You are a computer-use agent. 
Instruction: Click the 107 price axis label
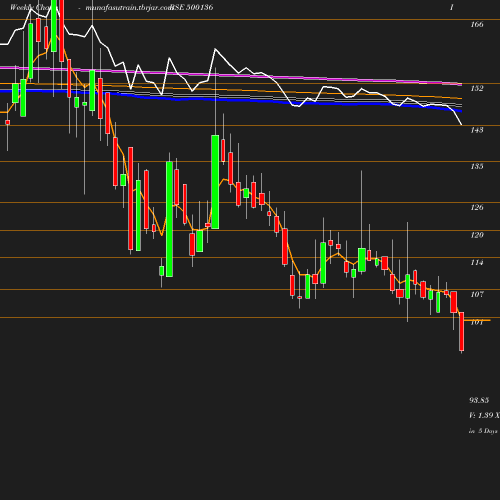tap(477, 294)
